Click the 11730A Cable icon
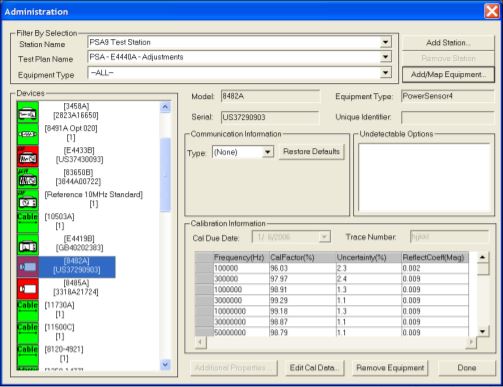 [x=28, y=311]
